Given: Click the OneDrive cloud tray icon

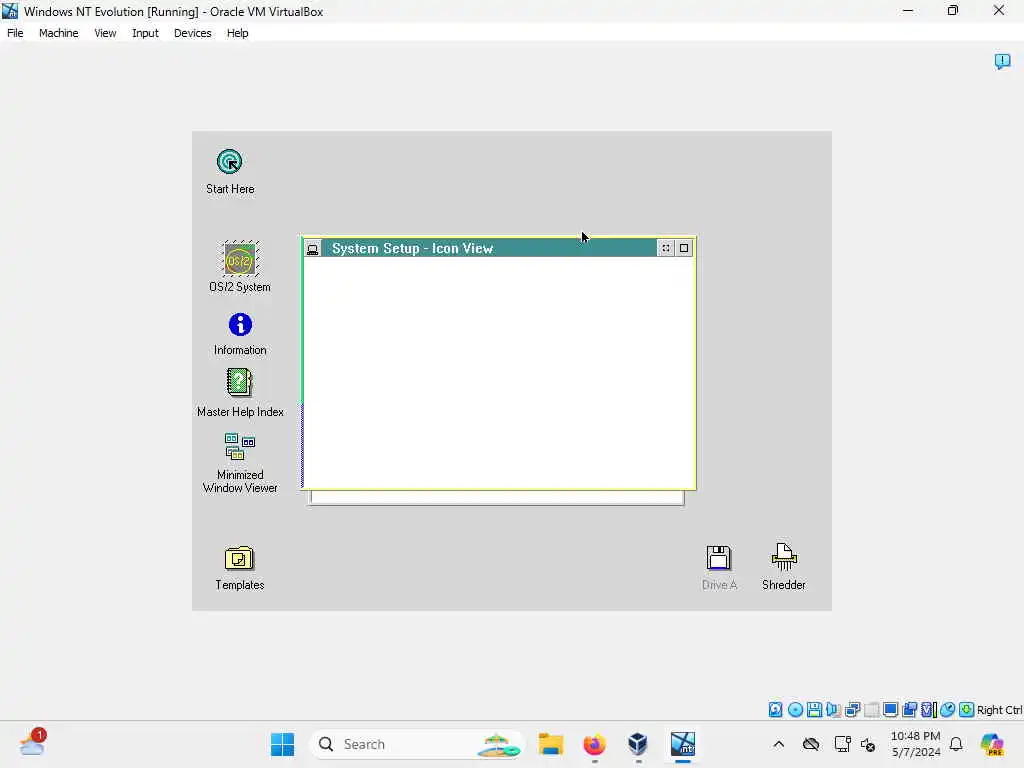Looking at the screenshot, I should (811, 744).
